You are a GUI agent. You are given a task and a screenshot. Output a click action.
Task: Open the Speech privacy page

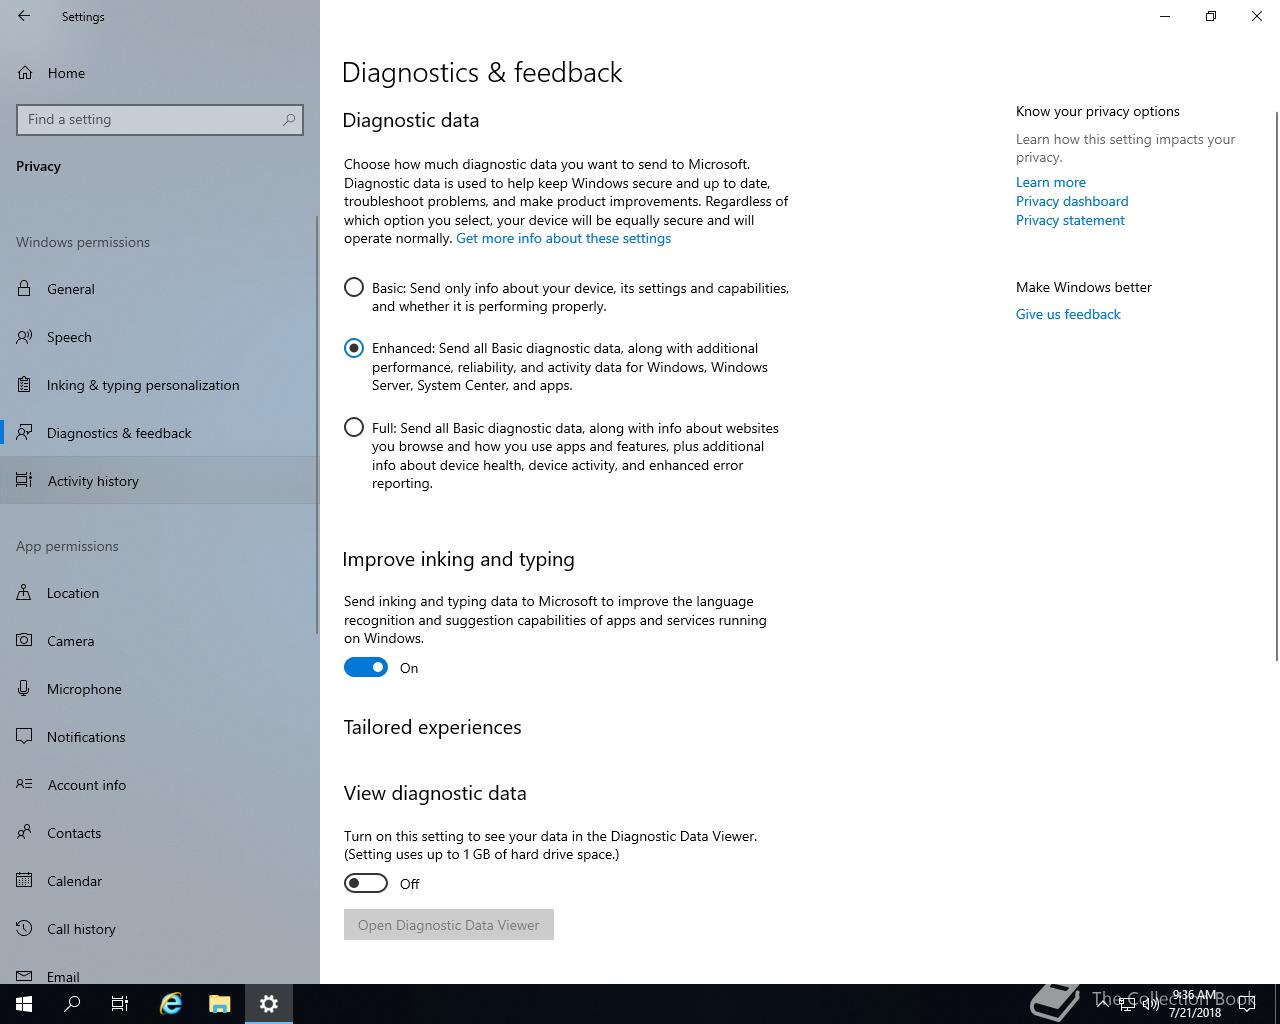click(160, 337)
